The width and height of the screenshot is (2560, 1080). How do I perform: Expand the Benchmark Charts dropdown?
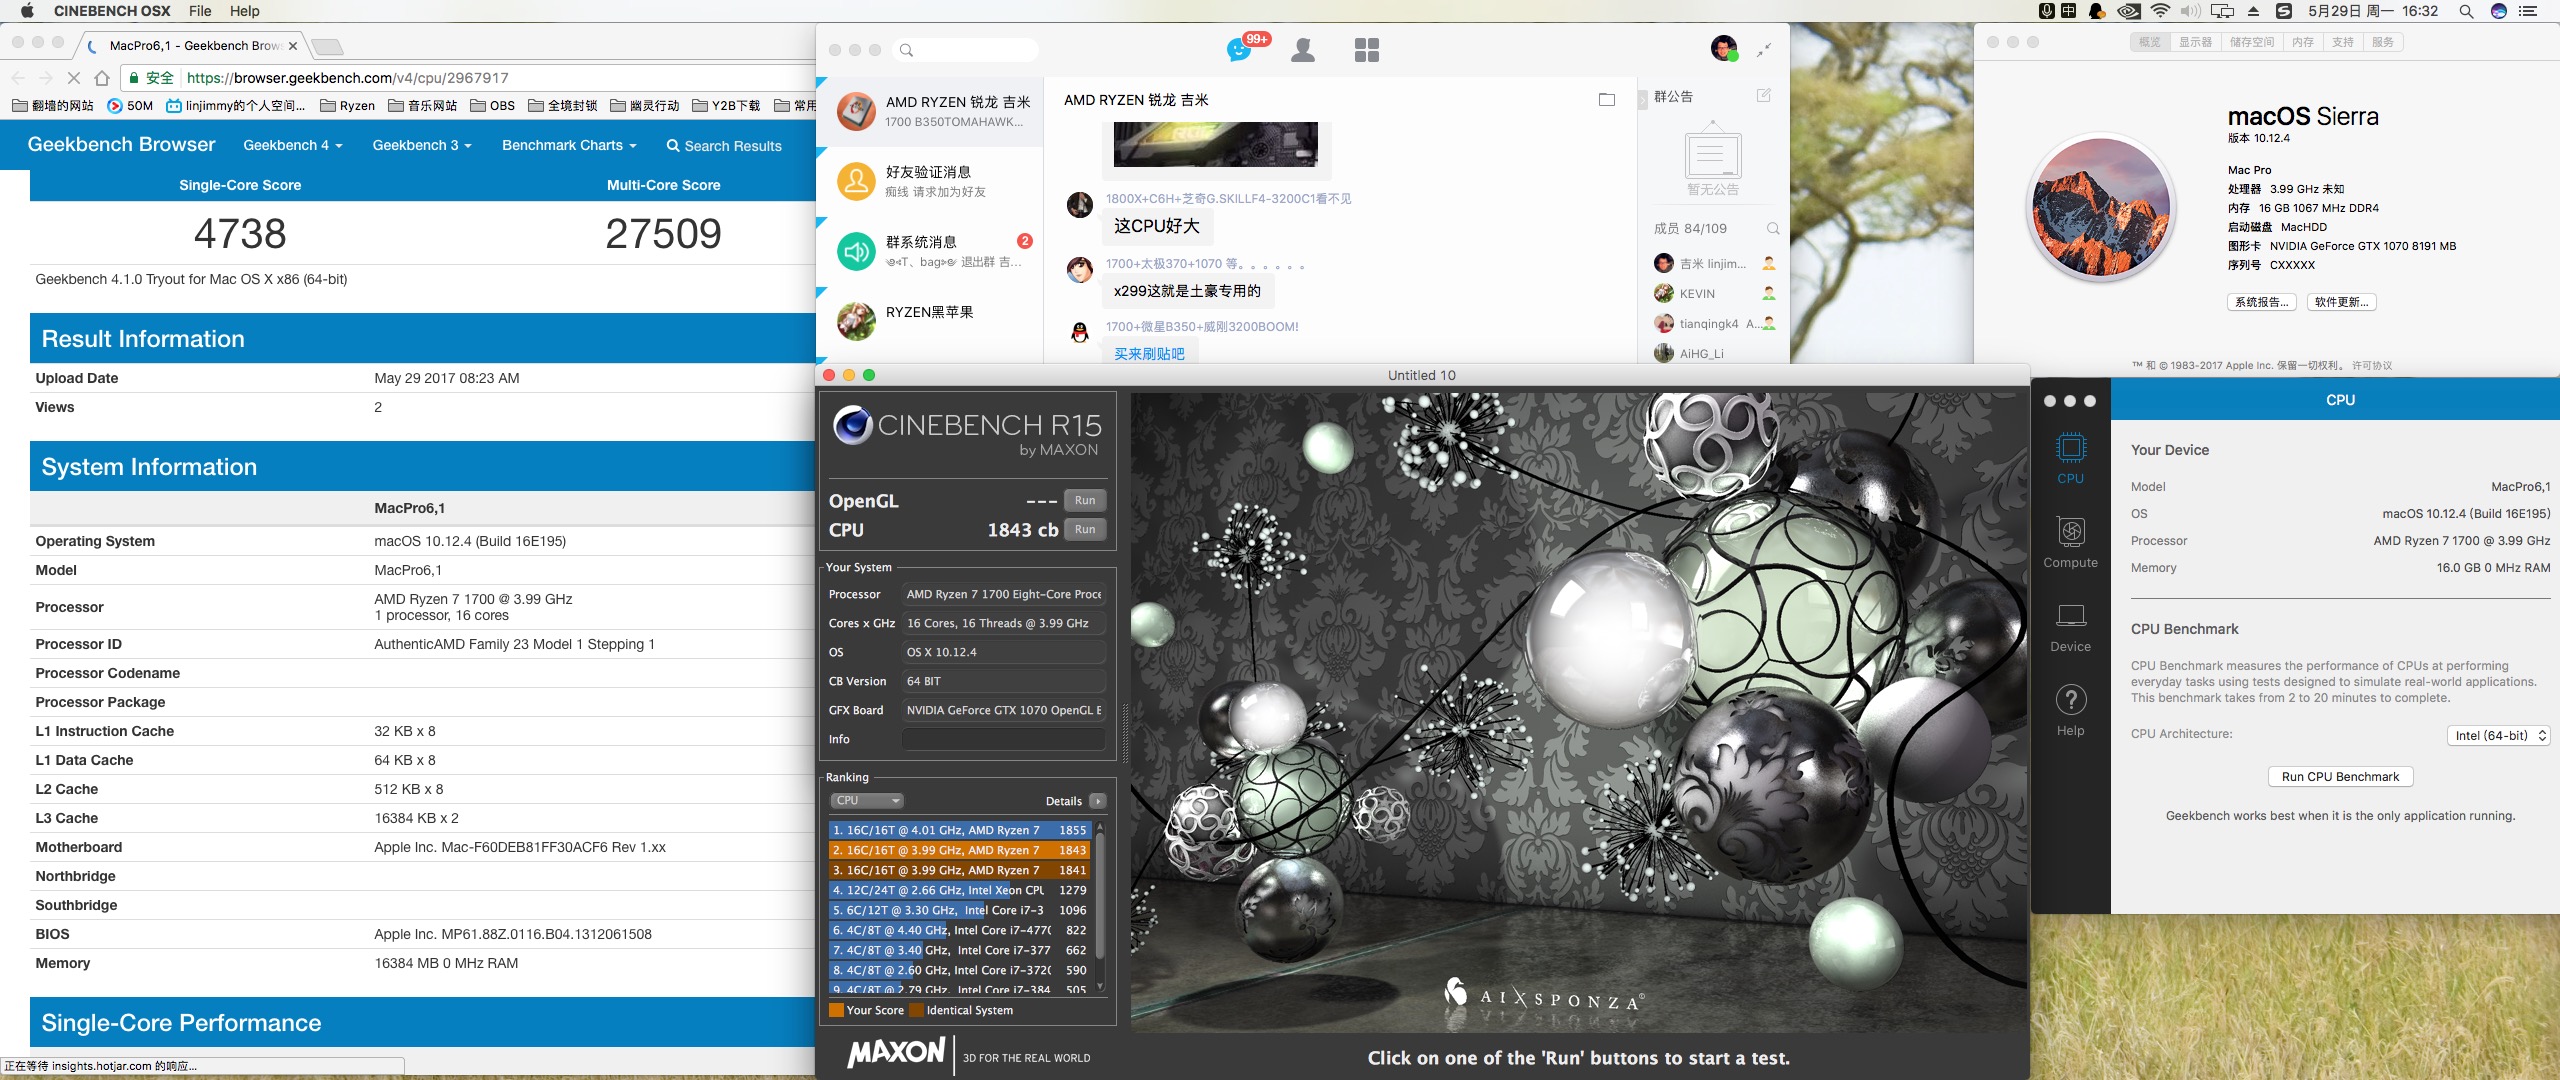(x=569, y=145)
